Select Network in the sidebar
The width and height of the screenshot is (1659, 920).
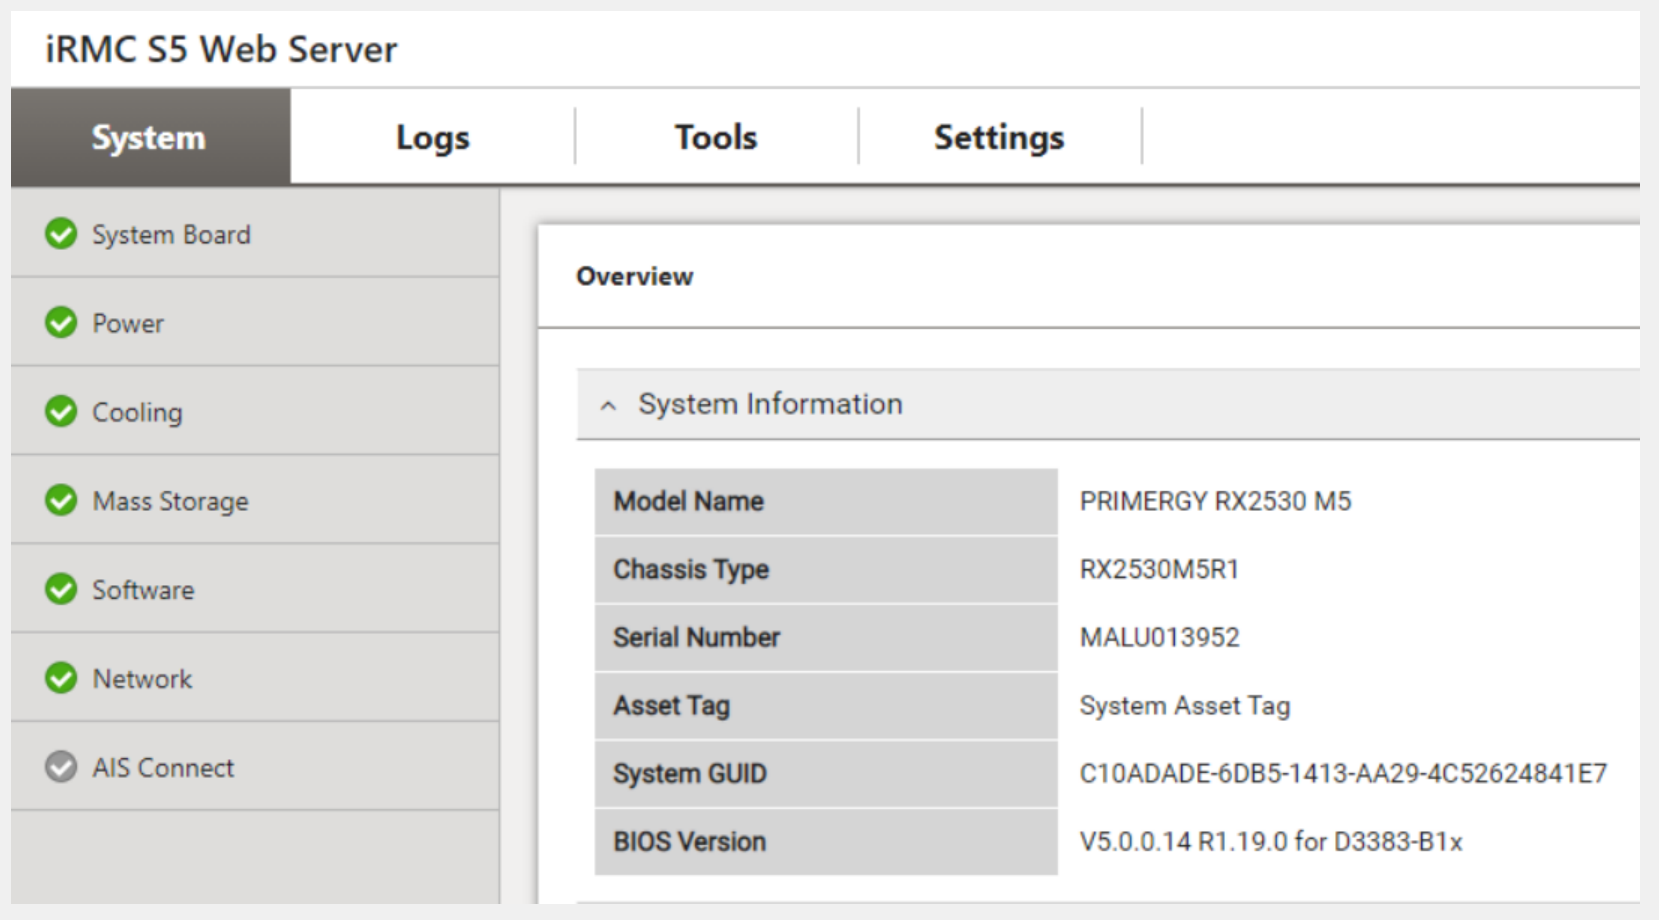point(255,678)
